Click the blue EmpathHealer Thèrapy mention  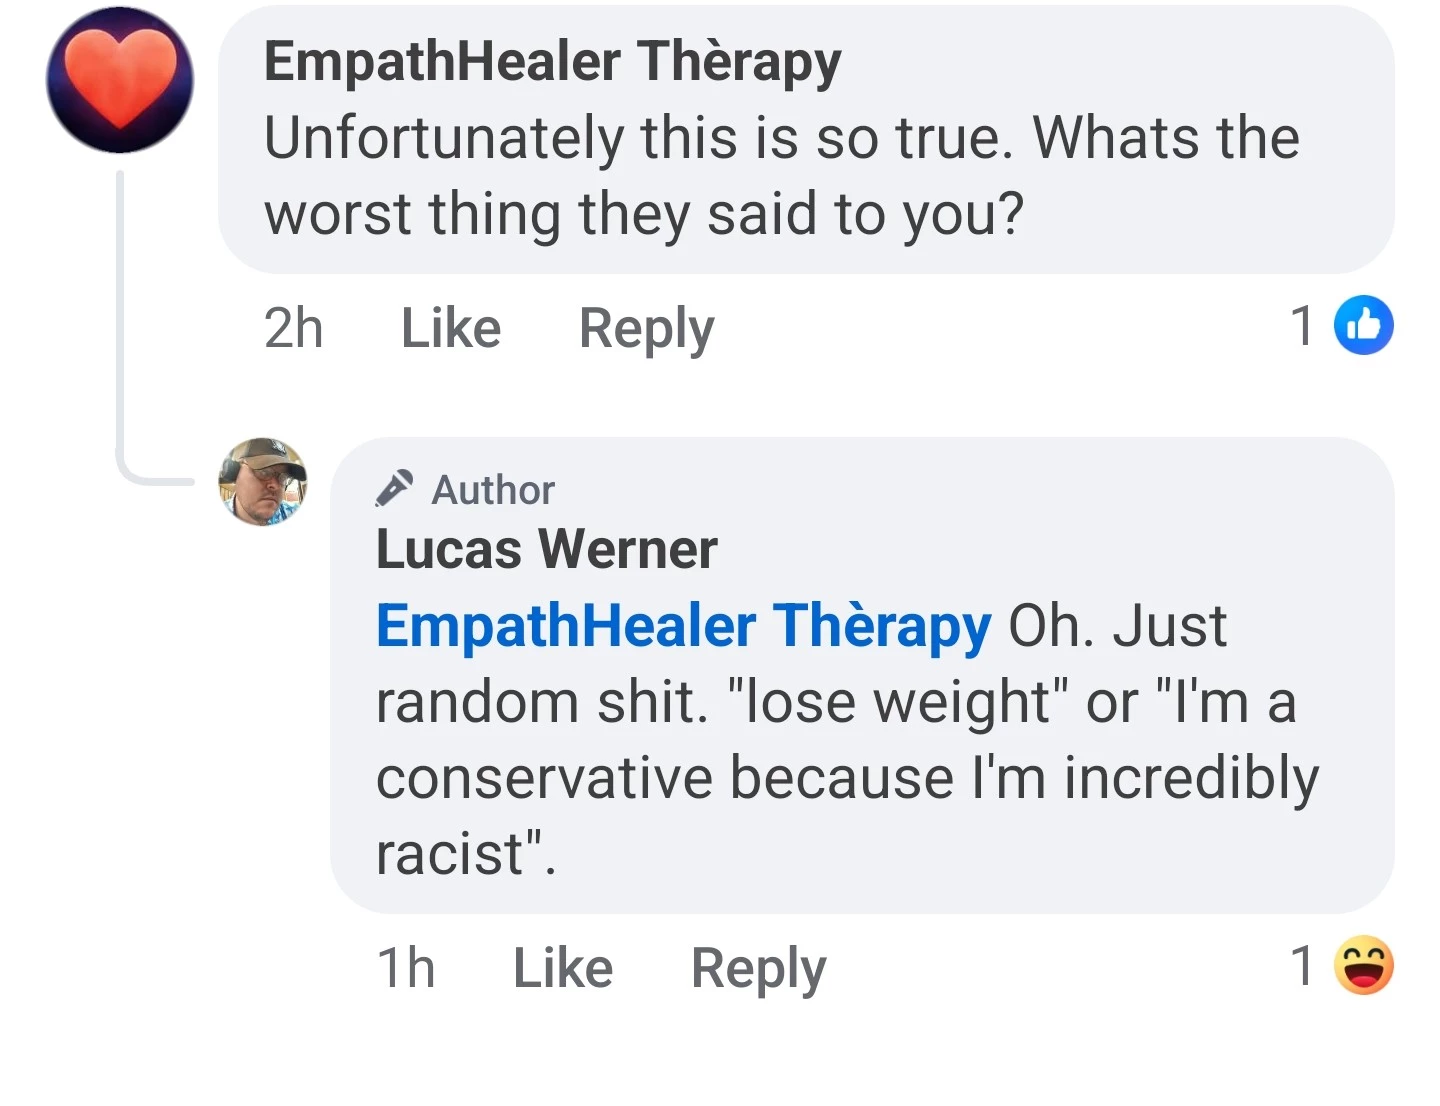click(684, 626)
